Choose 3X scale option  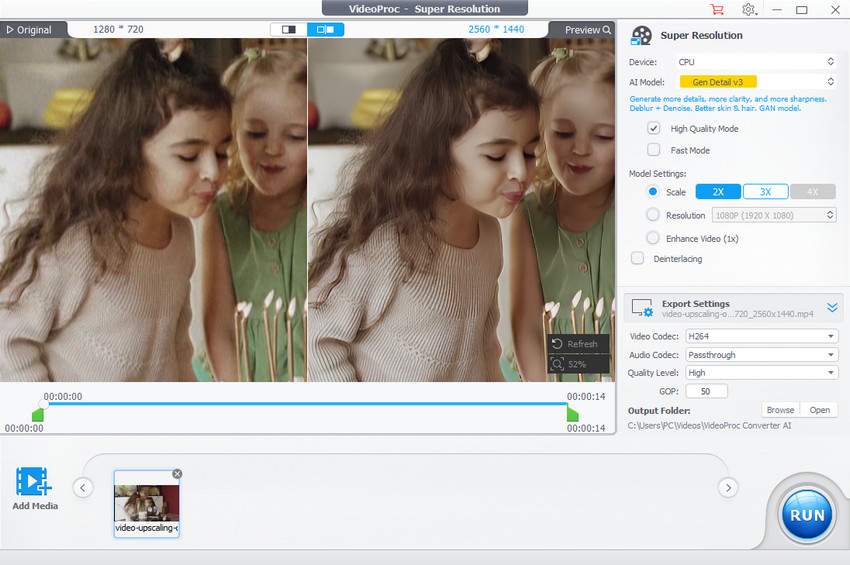coord(765,191)
